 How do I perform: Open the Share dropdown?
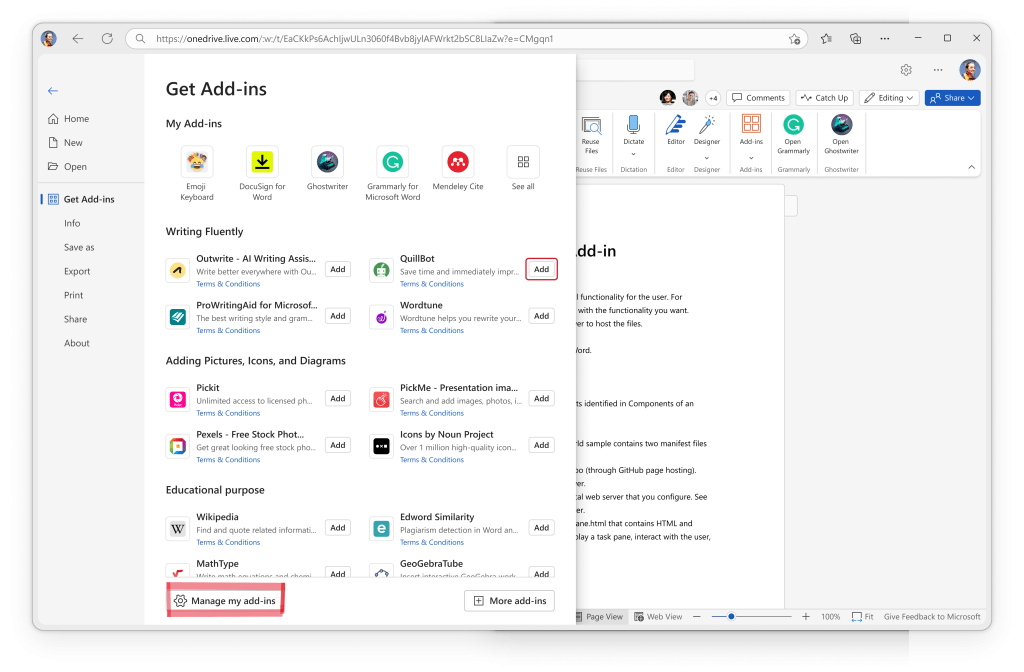[953, 98]
